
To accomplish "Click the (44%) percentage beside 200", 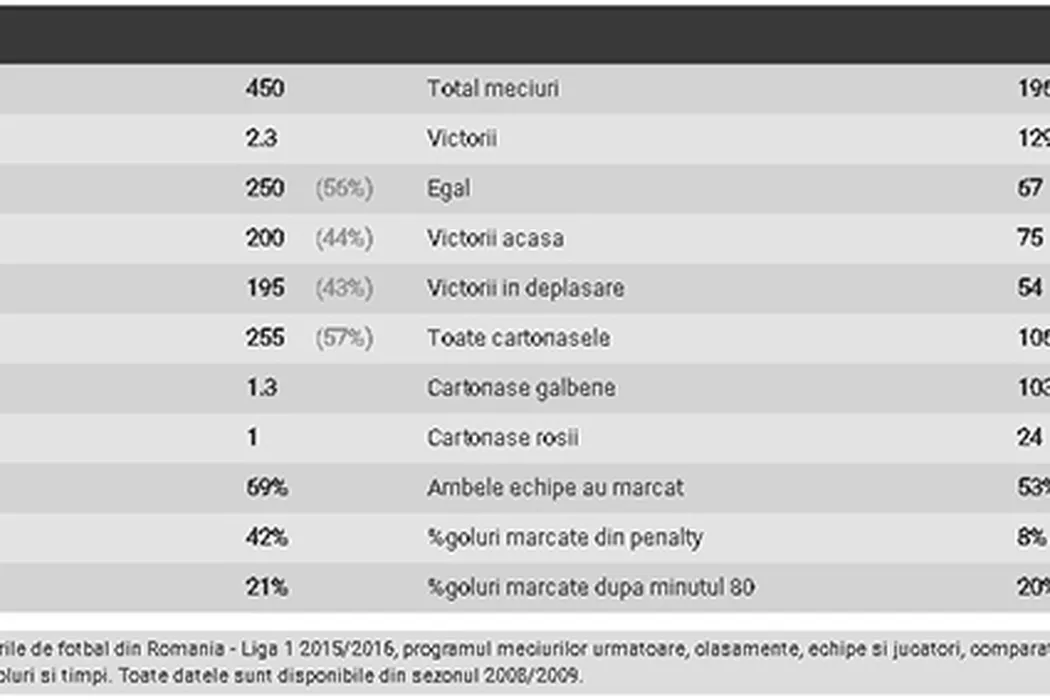I will (x=344, y=238).
